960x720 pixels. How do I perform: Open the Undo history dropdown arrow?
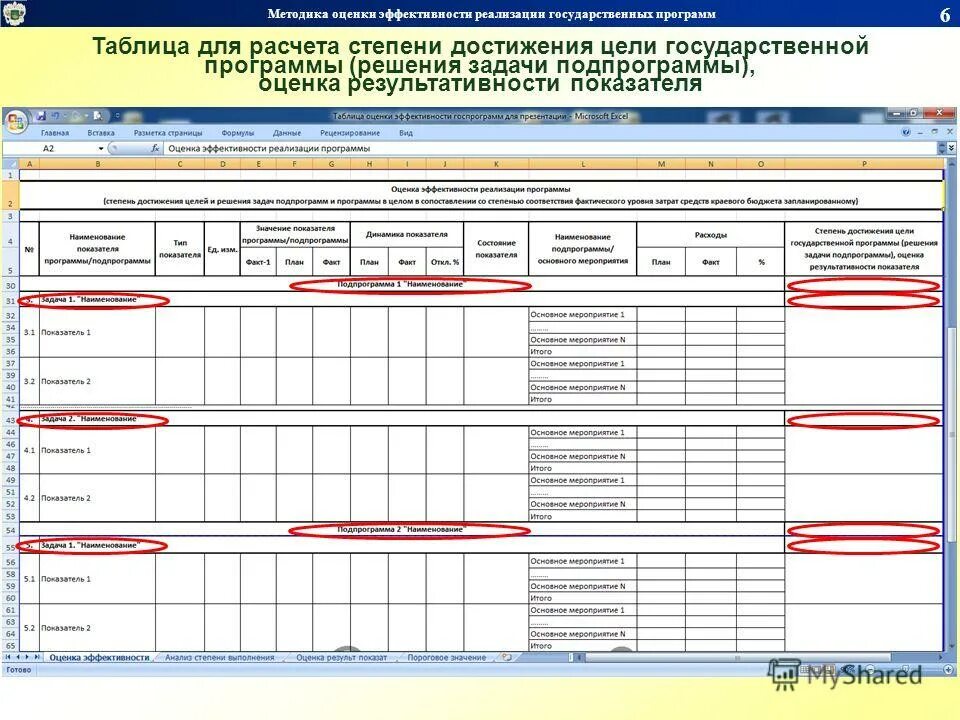(64, 115)
